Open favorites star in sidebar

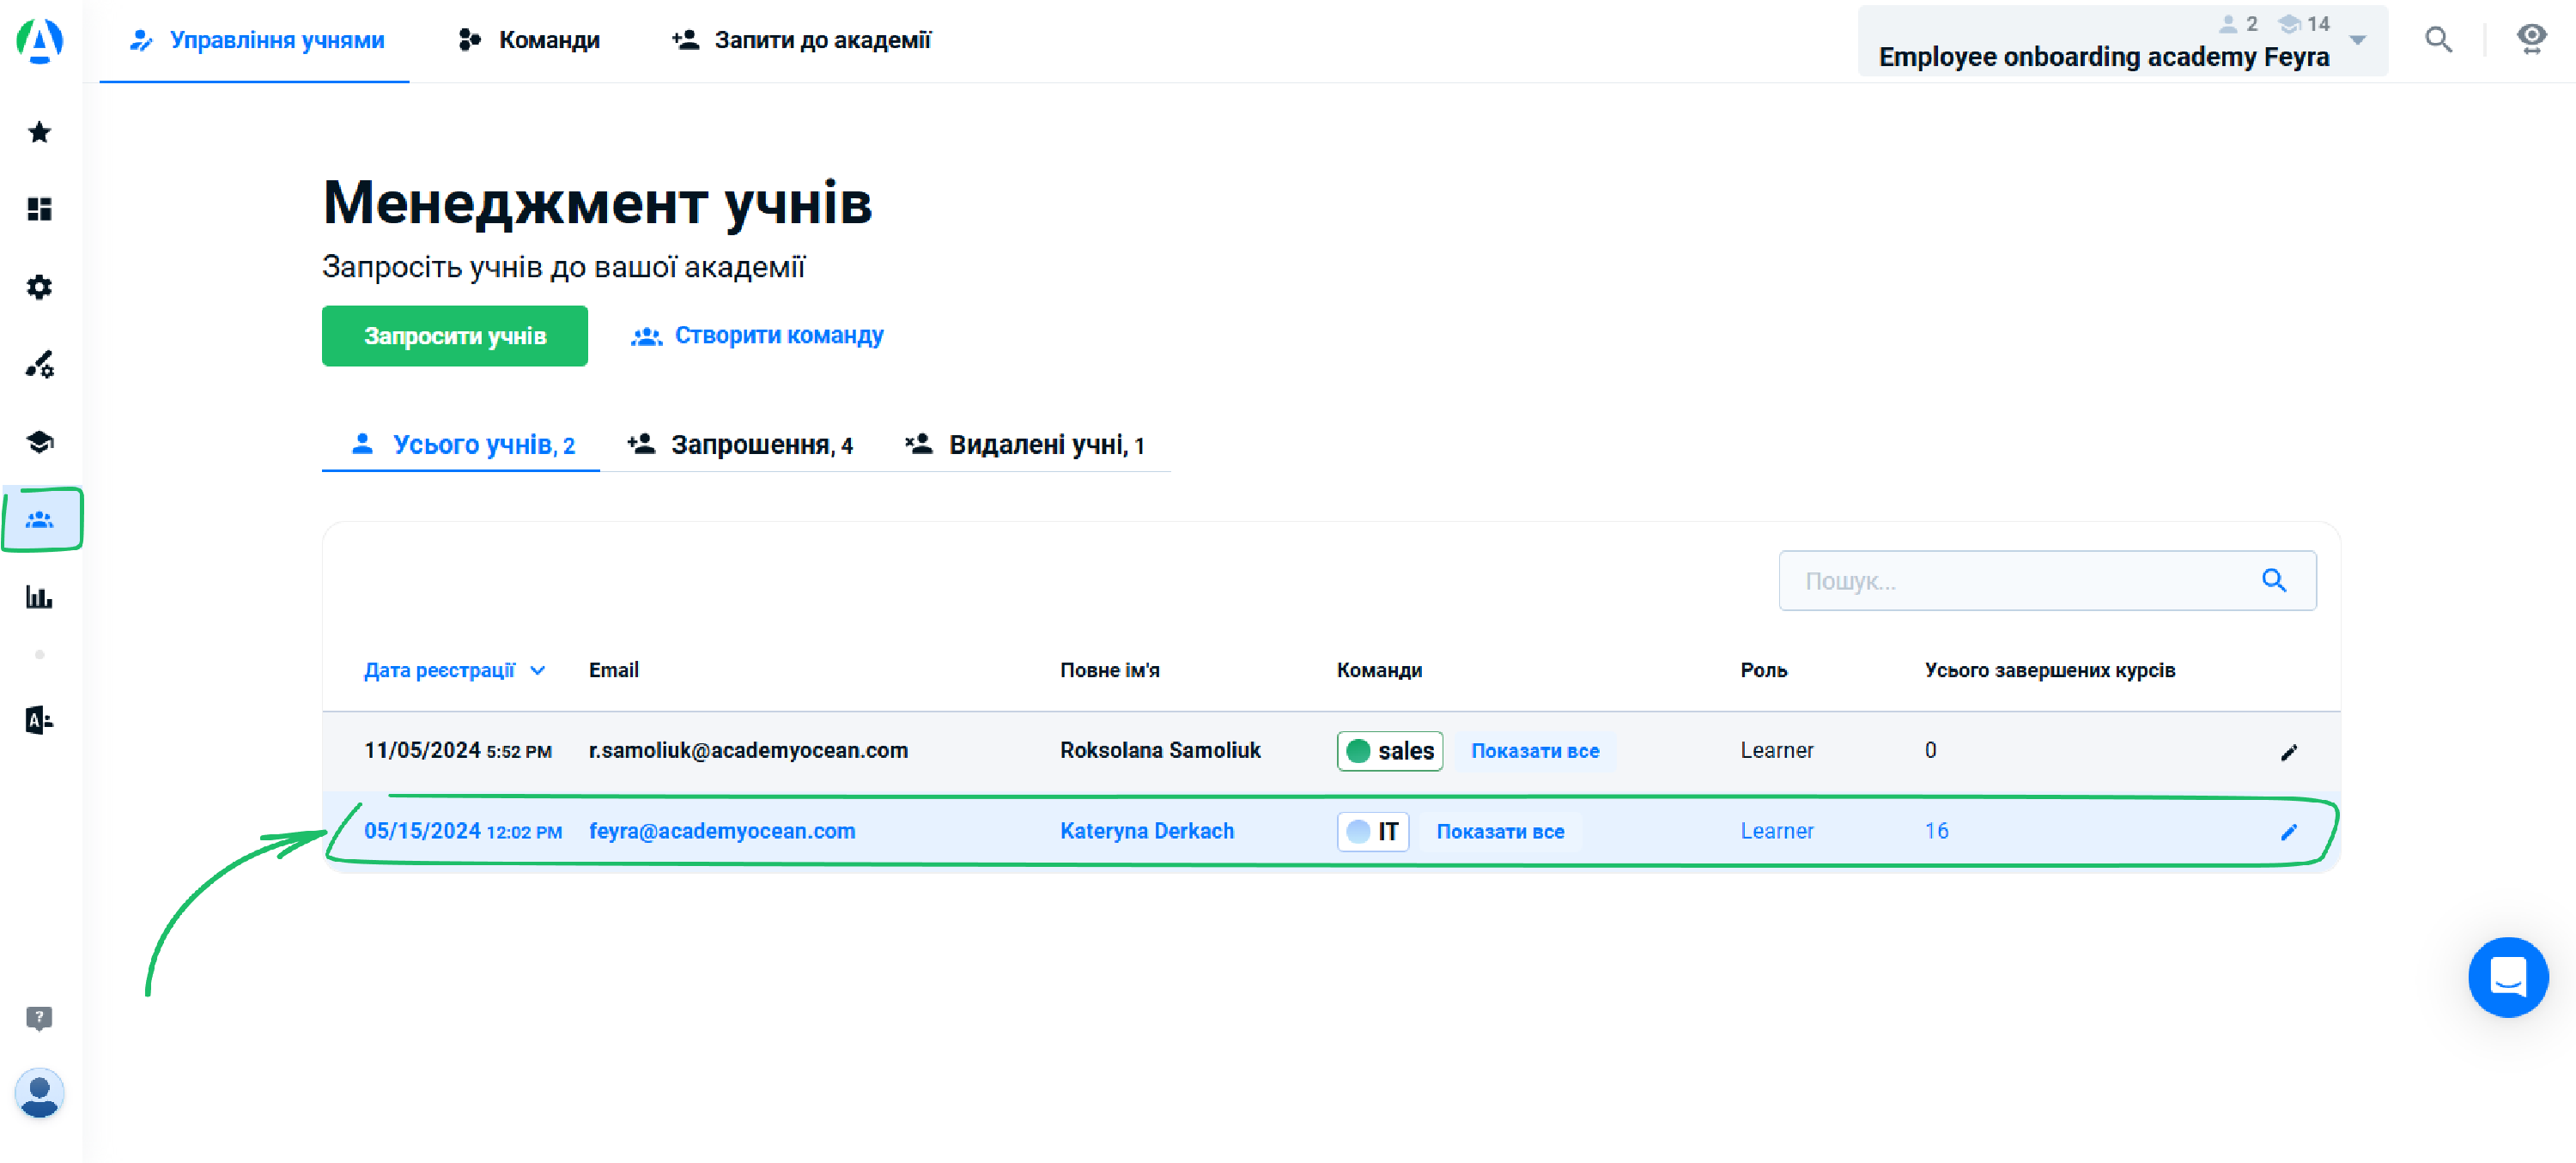click(39, 132)
